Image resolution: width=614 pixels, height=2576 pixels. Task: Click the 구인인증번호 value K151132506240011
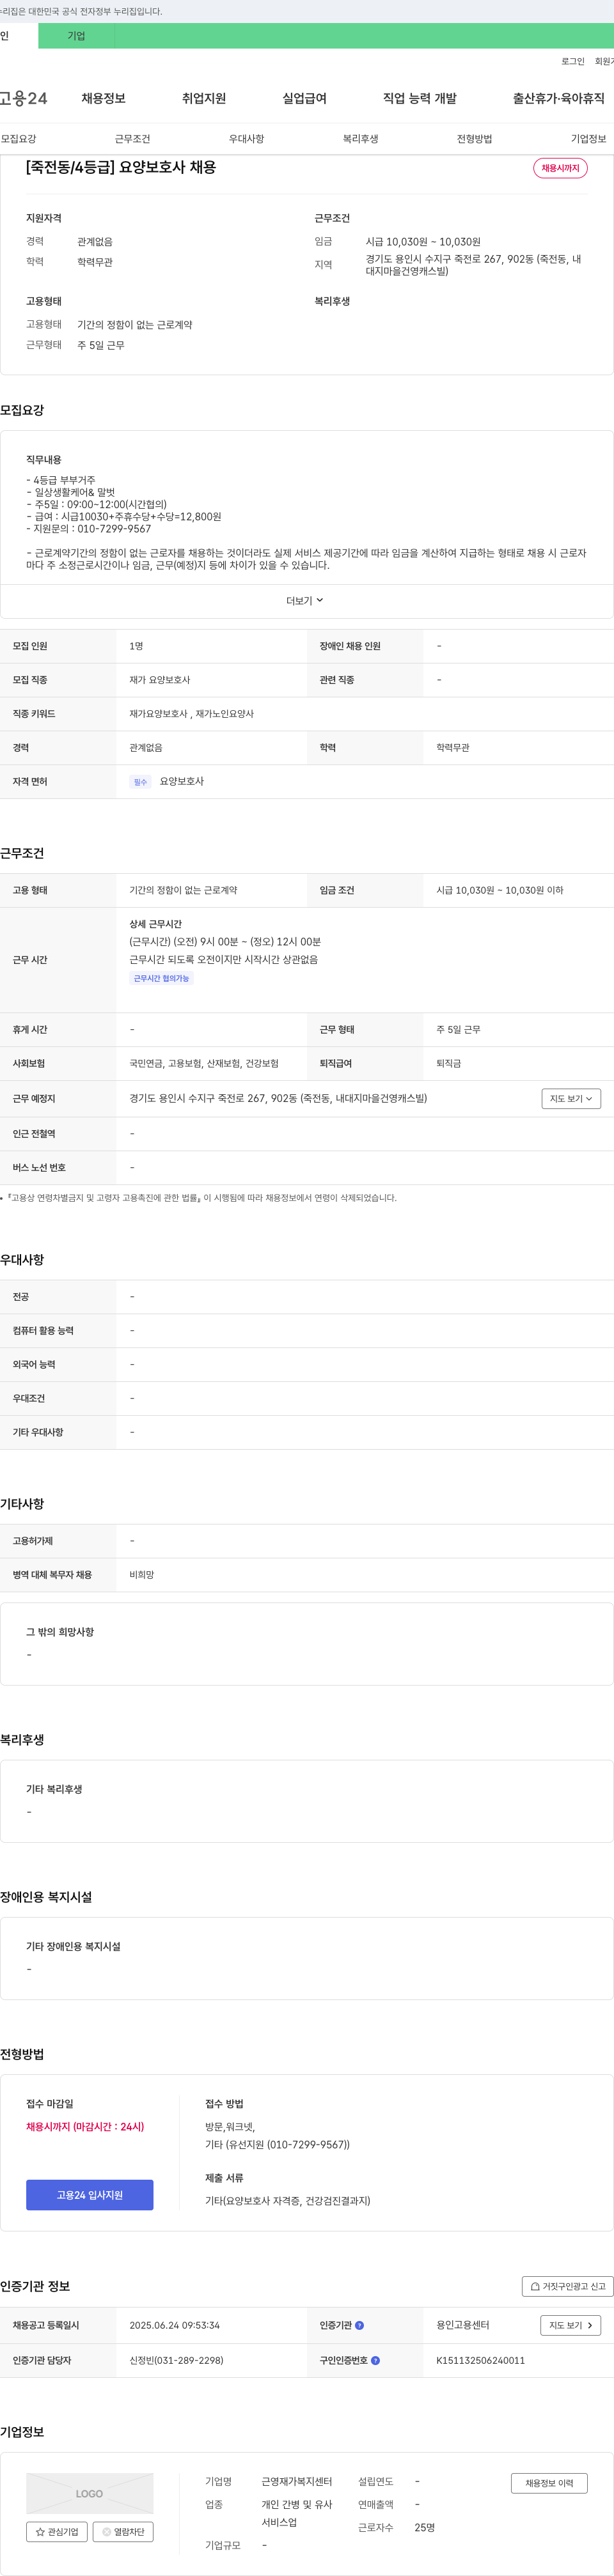(x=480, y=2360)
